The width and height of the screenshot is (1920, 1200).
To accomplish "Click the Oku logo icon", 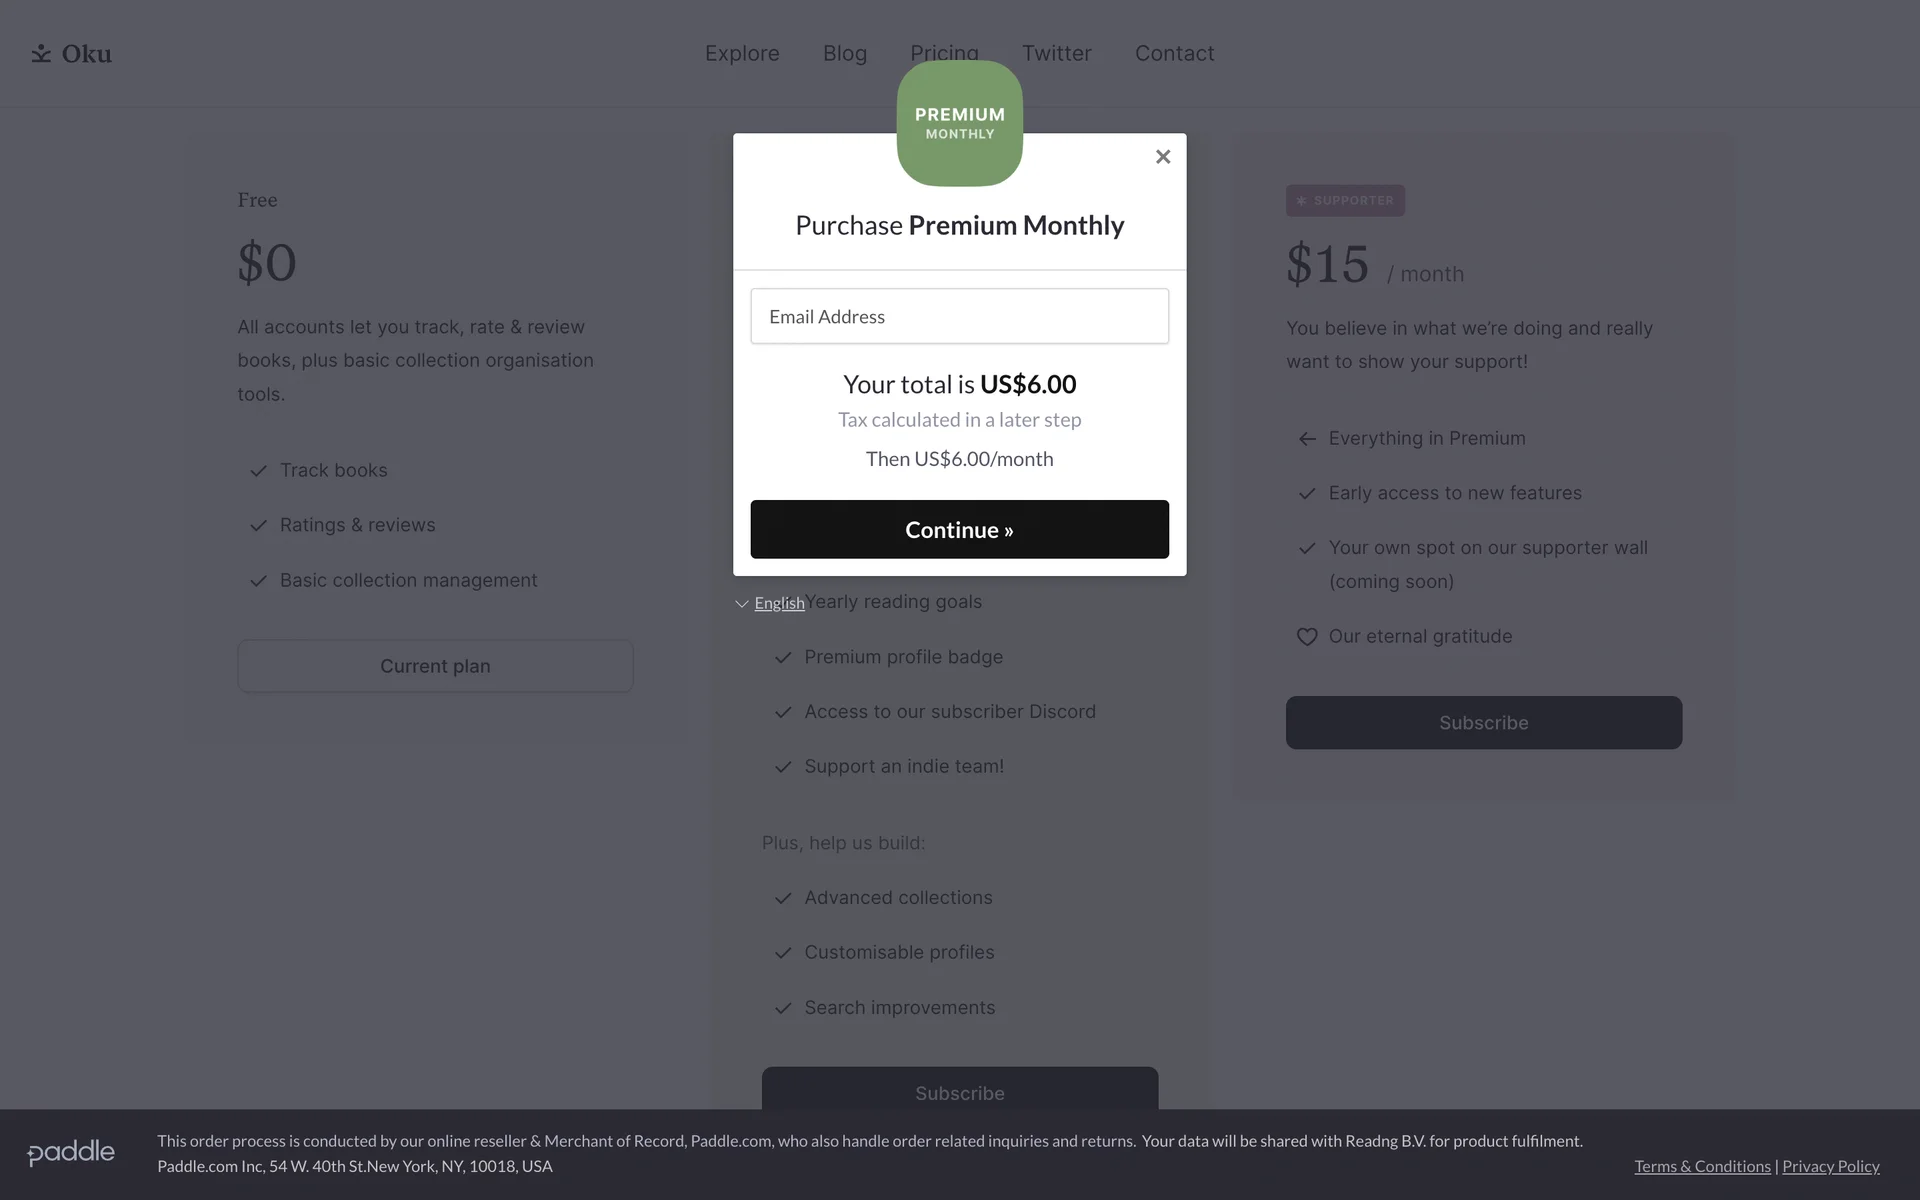I will coord(41,54).
